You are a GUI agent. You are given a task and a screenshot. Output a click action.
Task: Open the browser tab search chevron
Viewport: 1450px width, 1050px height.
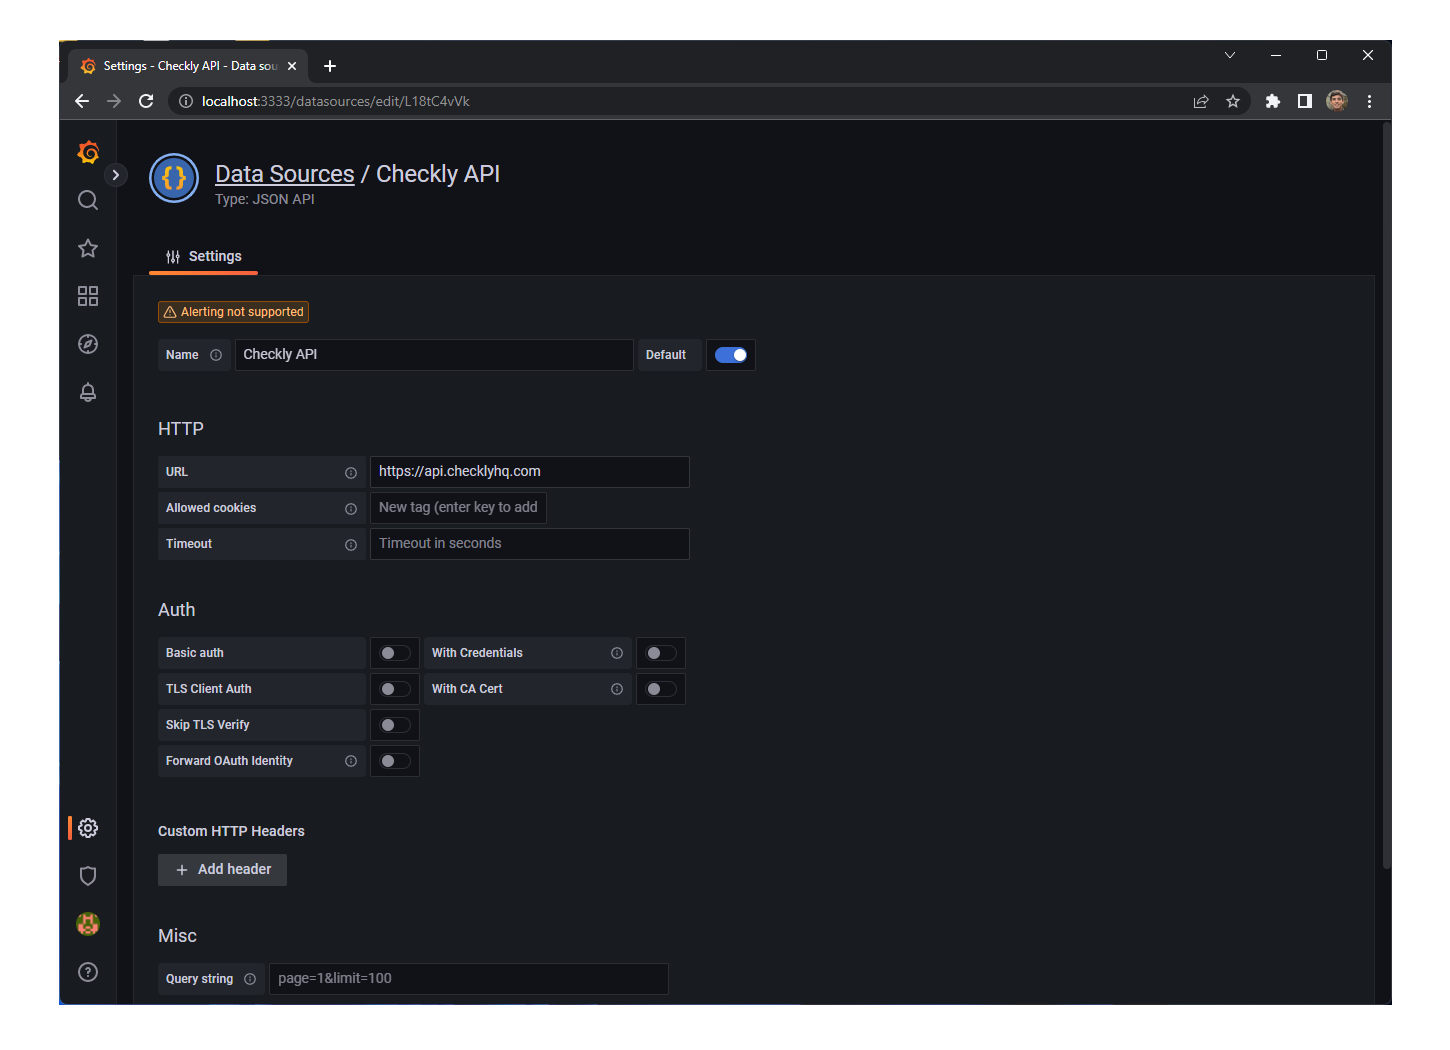(1229, 55)
